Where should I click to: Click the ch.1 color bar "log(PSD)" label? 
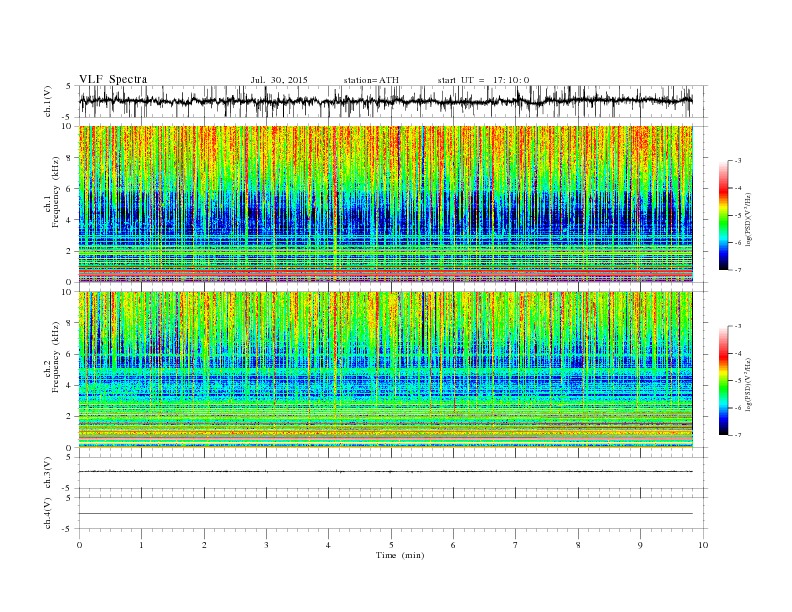click(749, 219)
